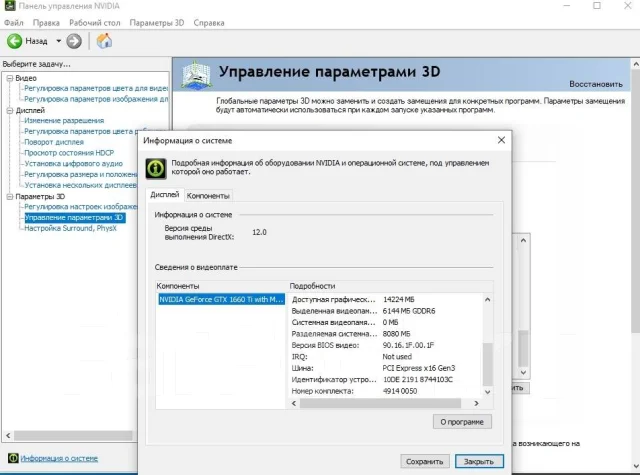Click details list scroll up arrow
Screen dimensions: 640x475
[487, 300]
